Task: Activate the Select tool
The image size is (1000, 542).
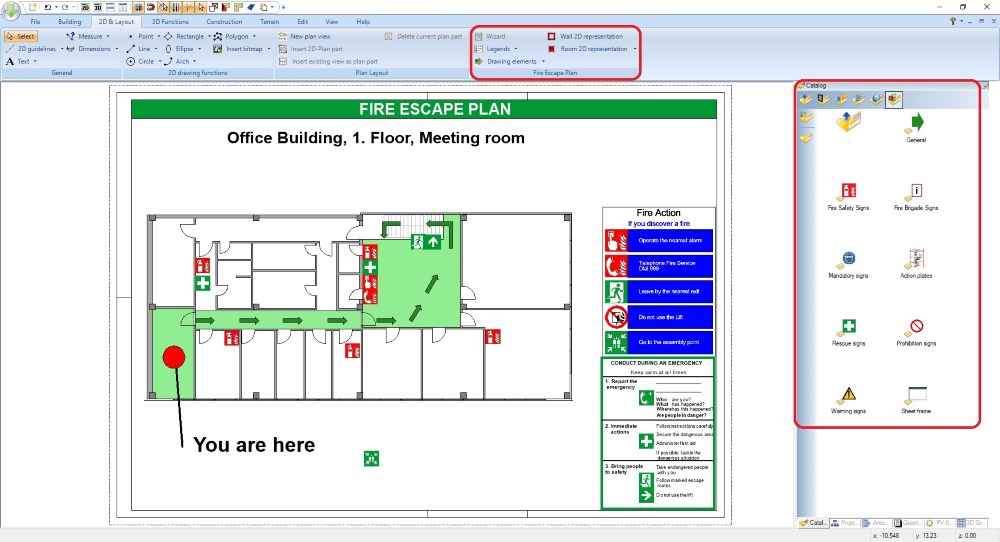Action: pyautogui.click(x=21, y=36)
